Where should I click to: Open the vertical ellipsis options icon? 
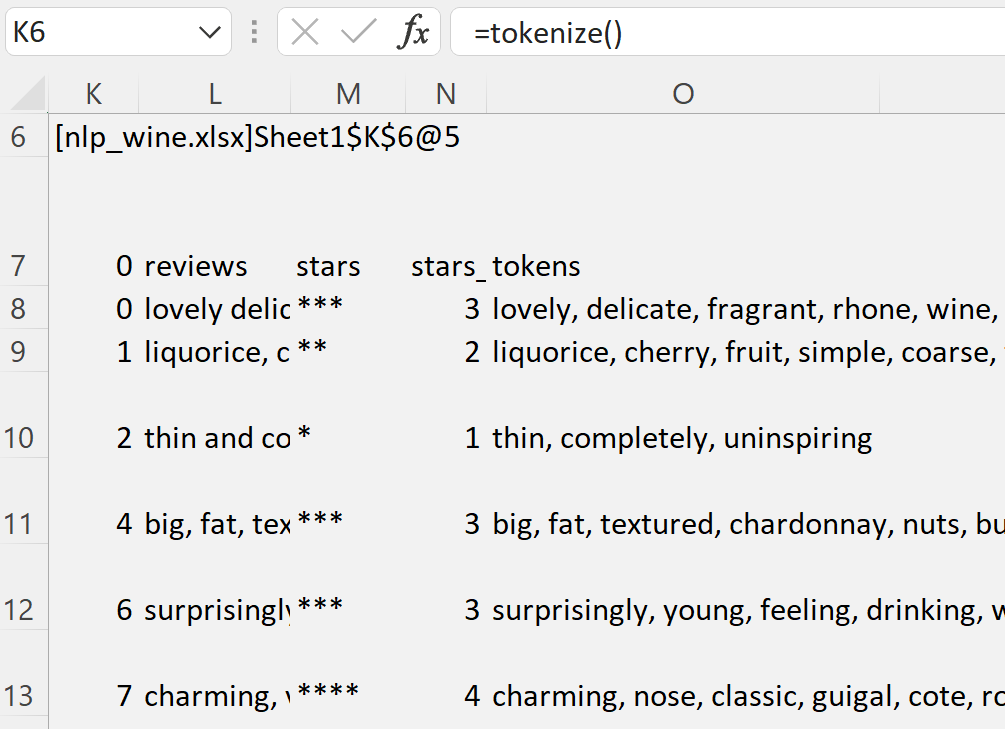click(x=253, y=31)
